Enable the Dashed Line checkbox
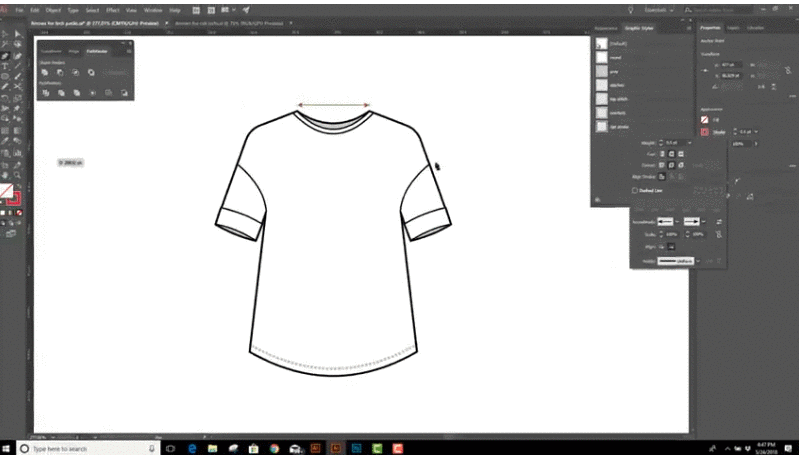799x455 pixels. pyautogui.click(x=635, y=190)
